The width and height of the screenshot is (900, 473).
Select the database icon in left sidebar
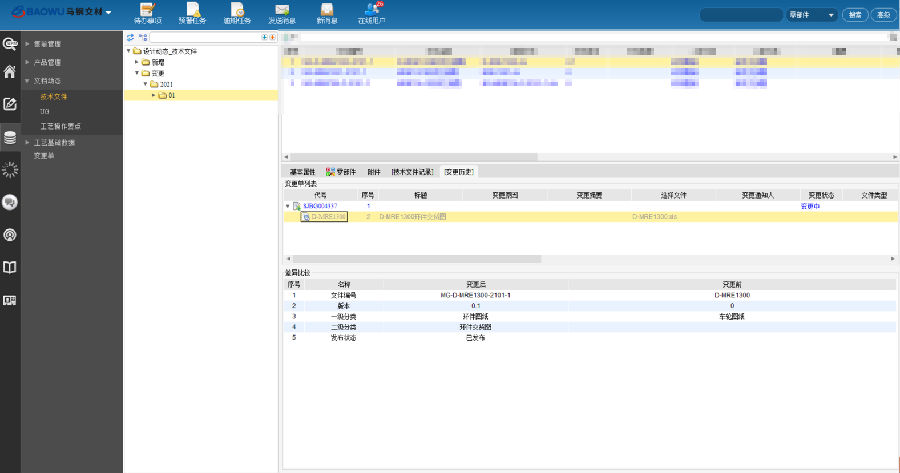[x=10, y=138]
